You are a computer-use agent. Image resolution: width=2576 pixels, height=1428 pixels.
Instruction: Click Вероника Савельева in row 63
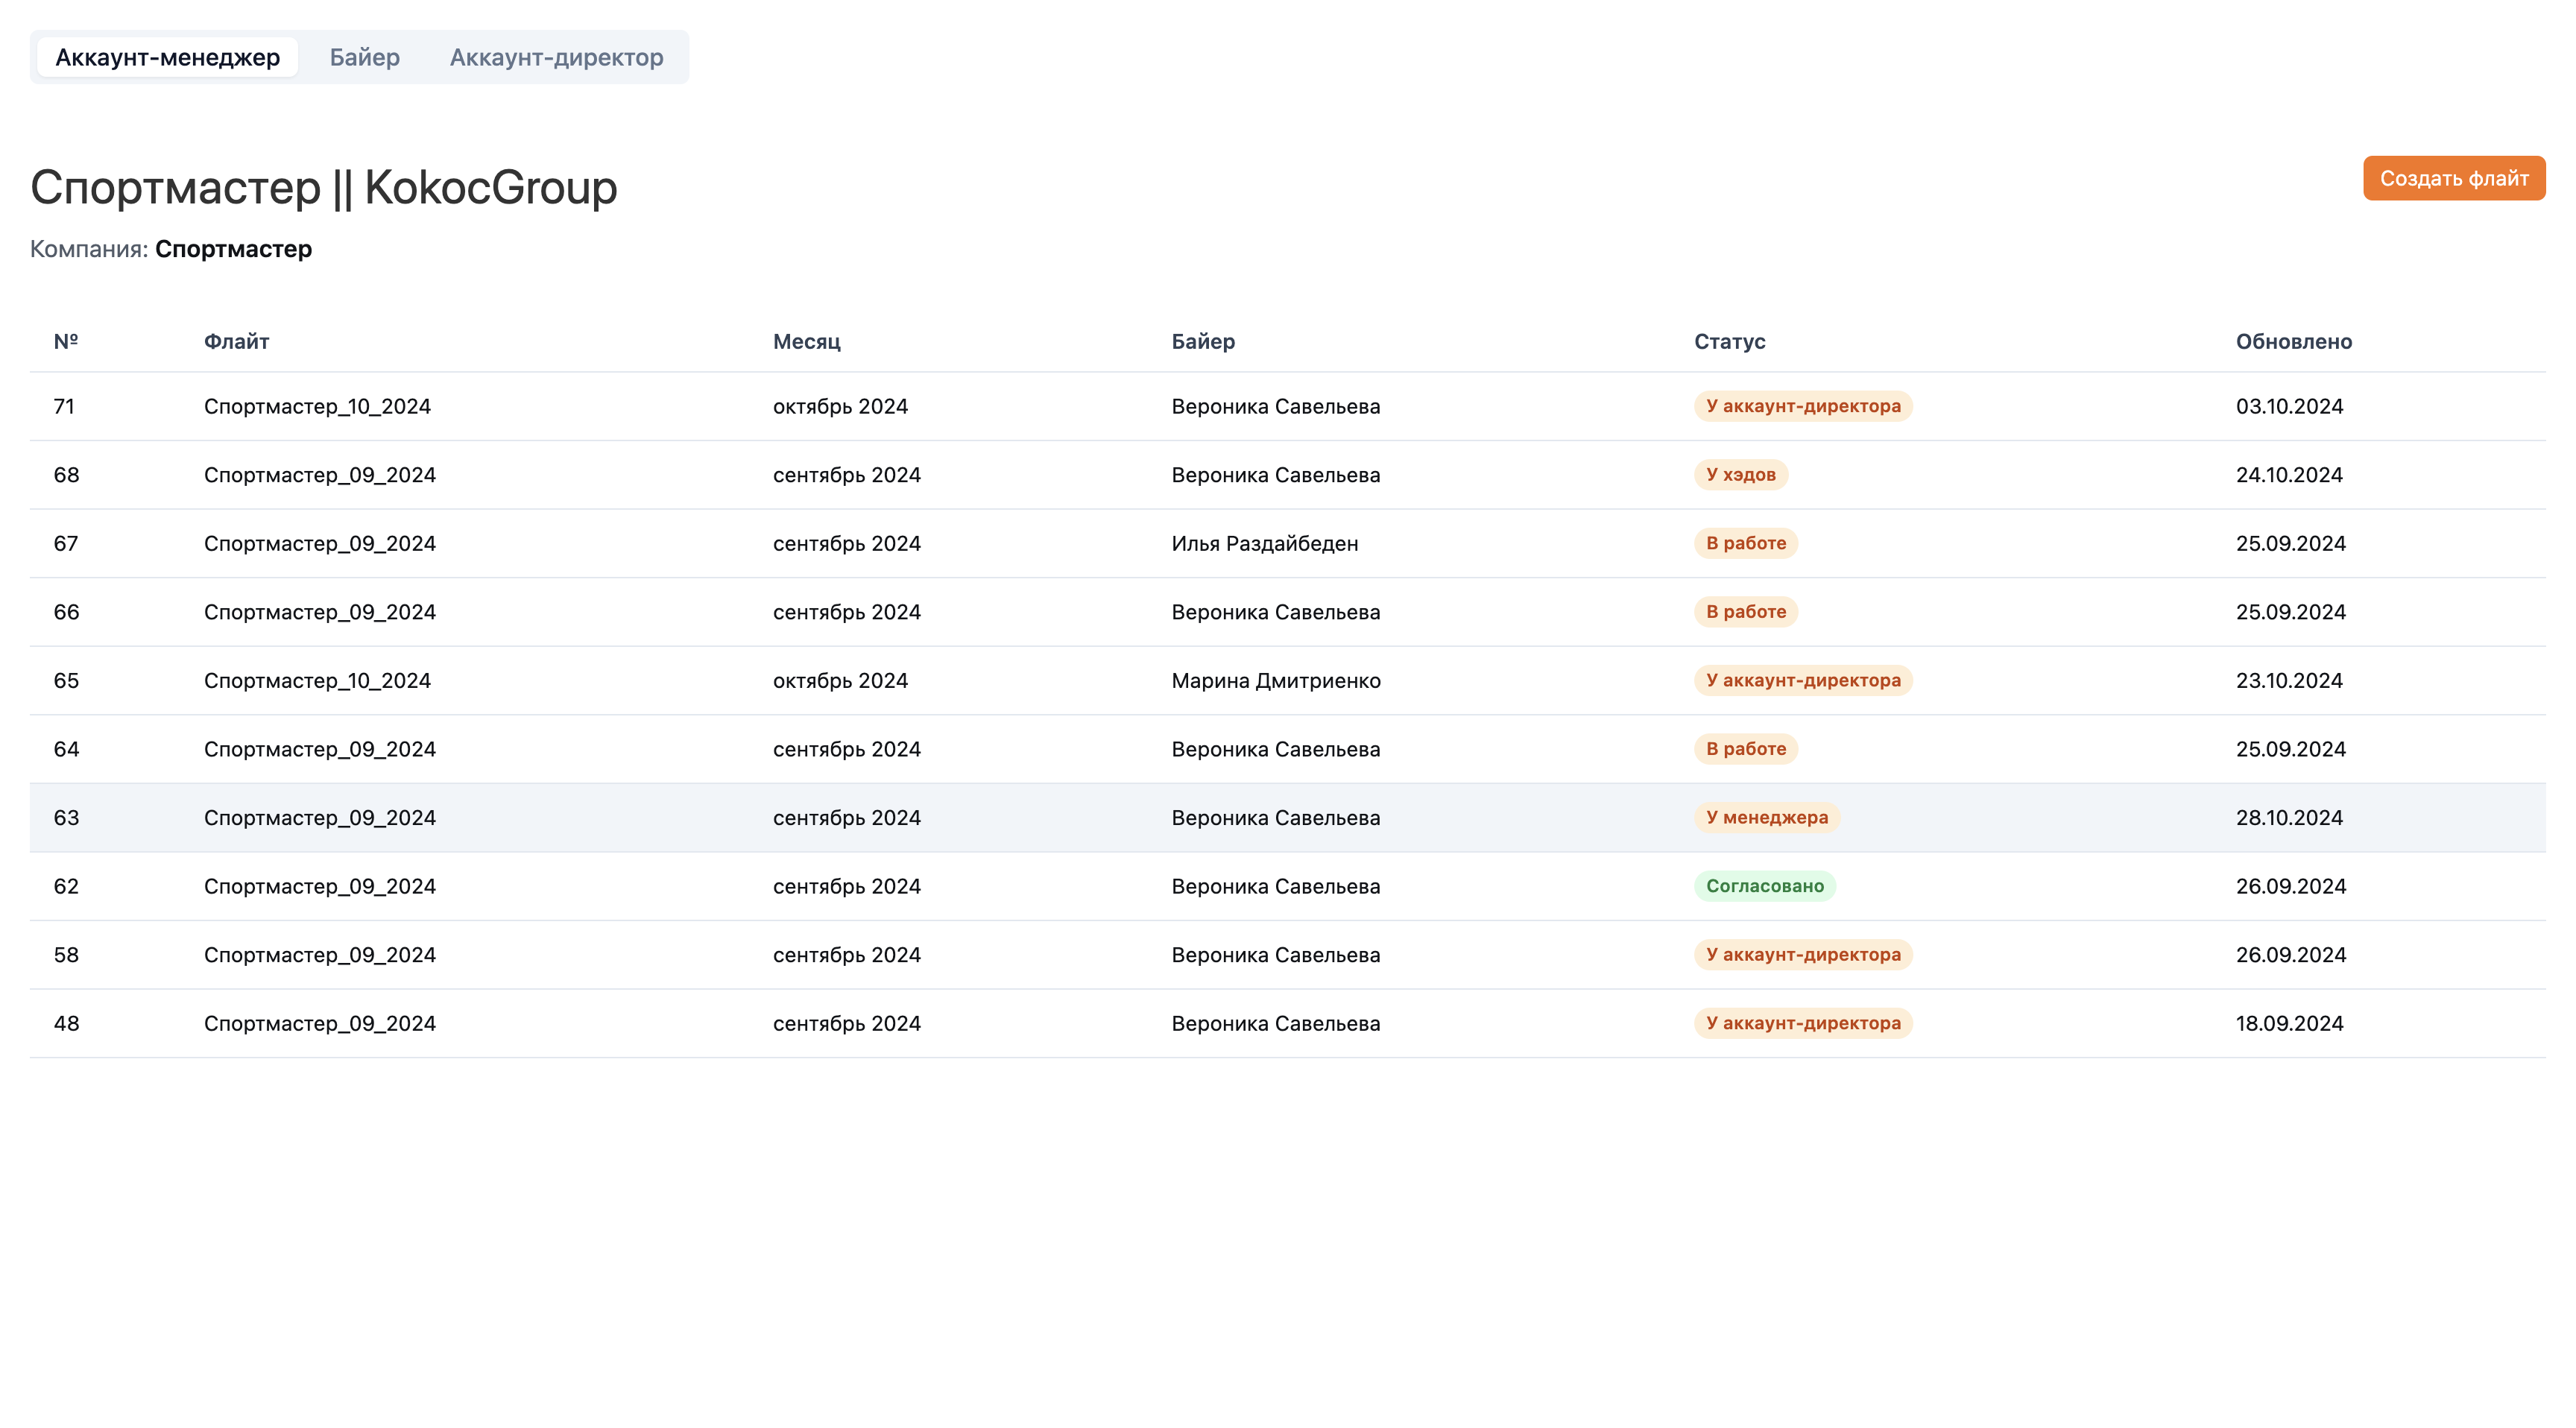[x=1276, y=818]
